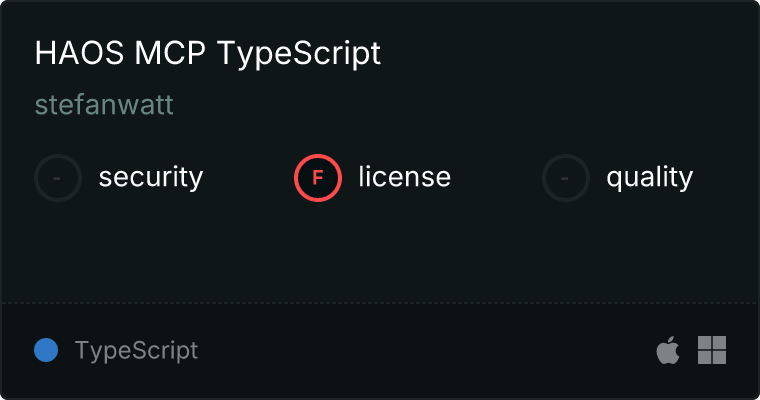Screen dimensions: 760x400
Task: Click the dash inside the security badge
Action: (x=58, y=178)
